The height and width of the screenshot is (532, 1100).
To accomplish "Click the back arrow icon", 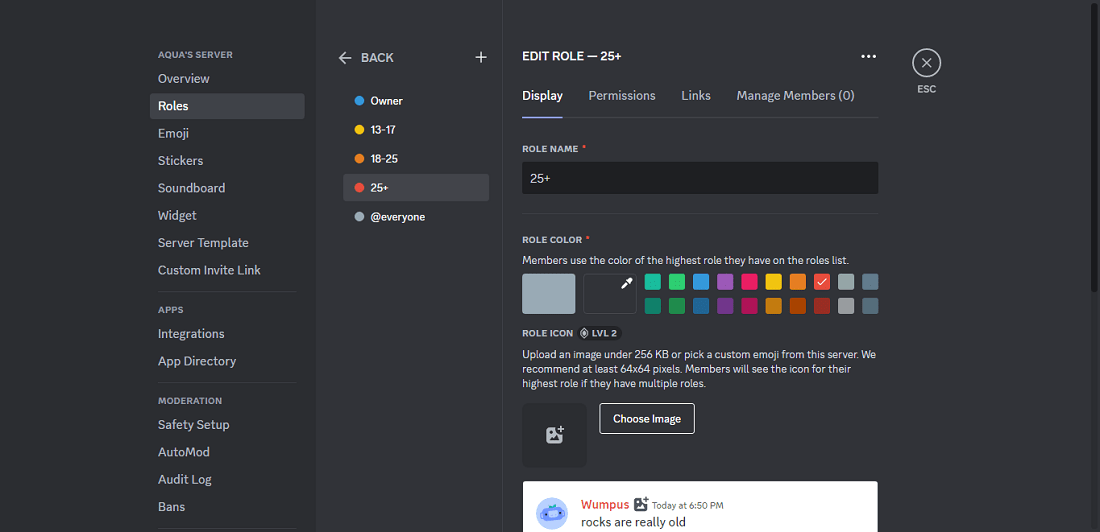I will pyautogui.click(x=344, y=58).
